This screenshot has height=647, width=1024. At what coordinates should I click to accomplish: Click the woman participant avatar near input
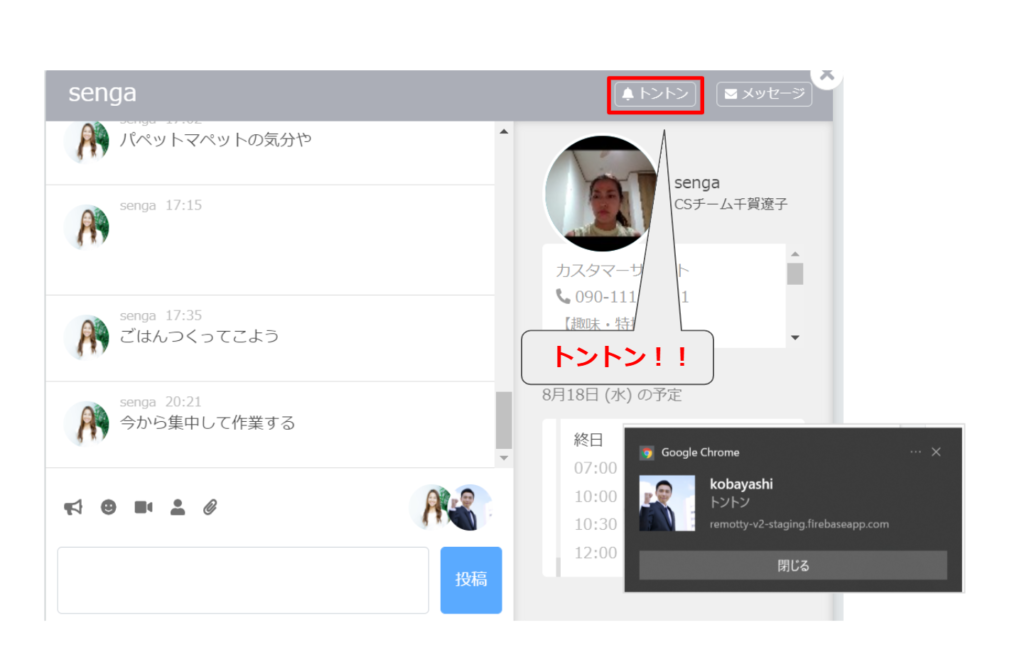[x=430, y=507]
